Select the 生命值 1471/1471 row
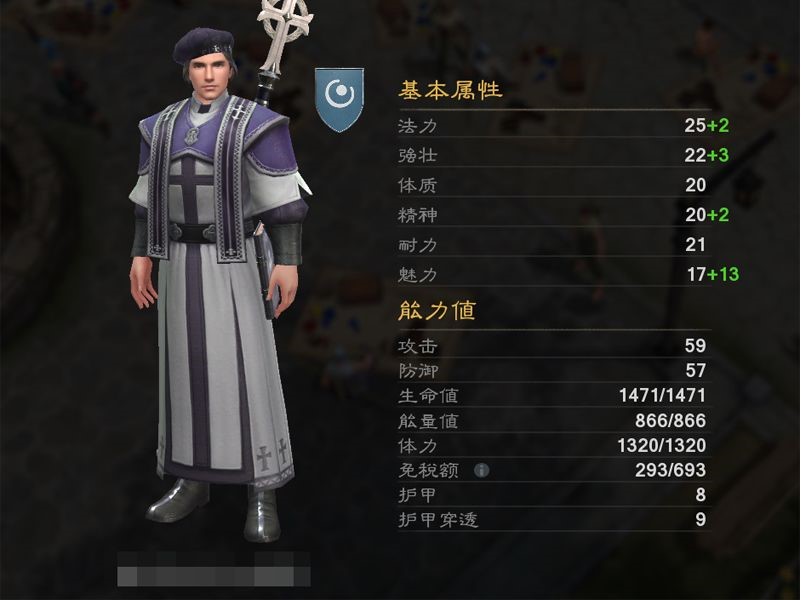801x600 pixels. pyautogui.click(x=555, y=395)
